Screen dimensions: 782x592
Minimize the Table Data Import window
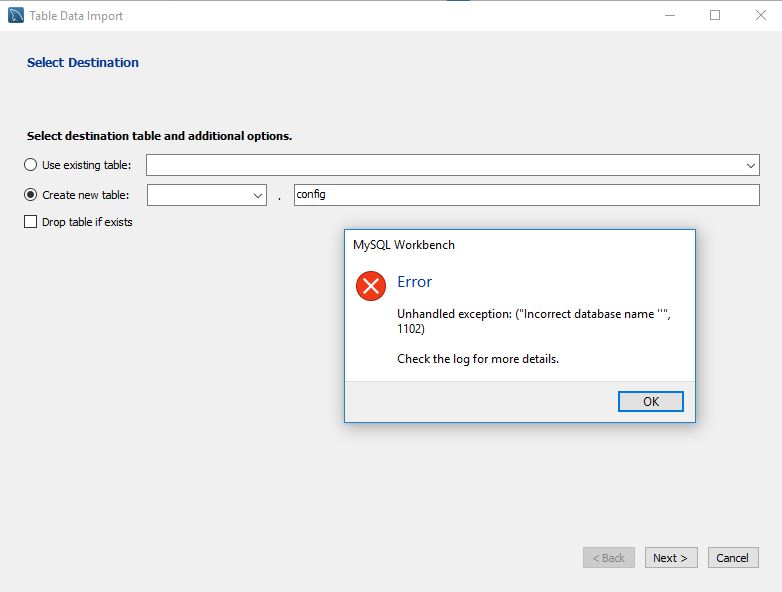pyautogui.click(x=670, y=15)
